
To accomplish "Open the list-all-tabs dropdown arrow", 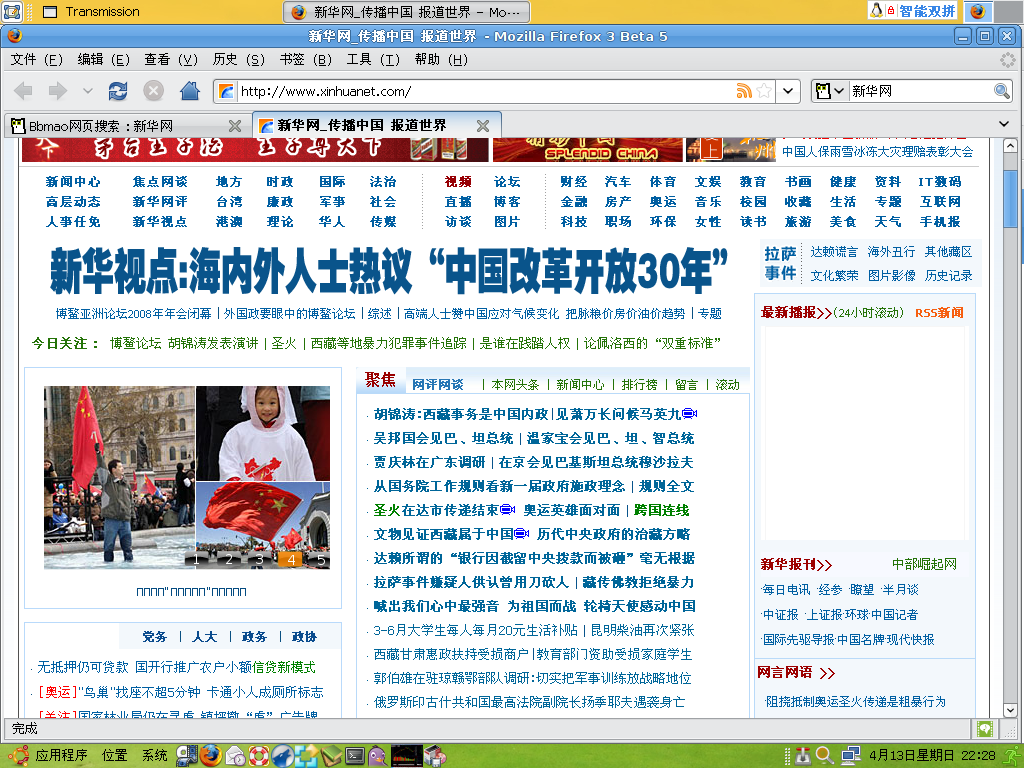I will coord(1004,124).
